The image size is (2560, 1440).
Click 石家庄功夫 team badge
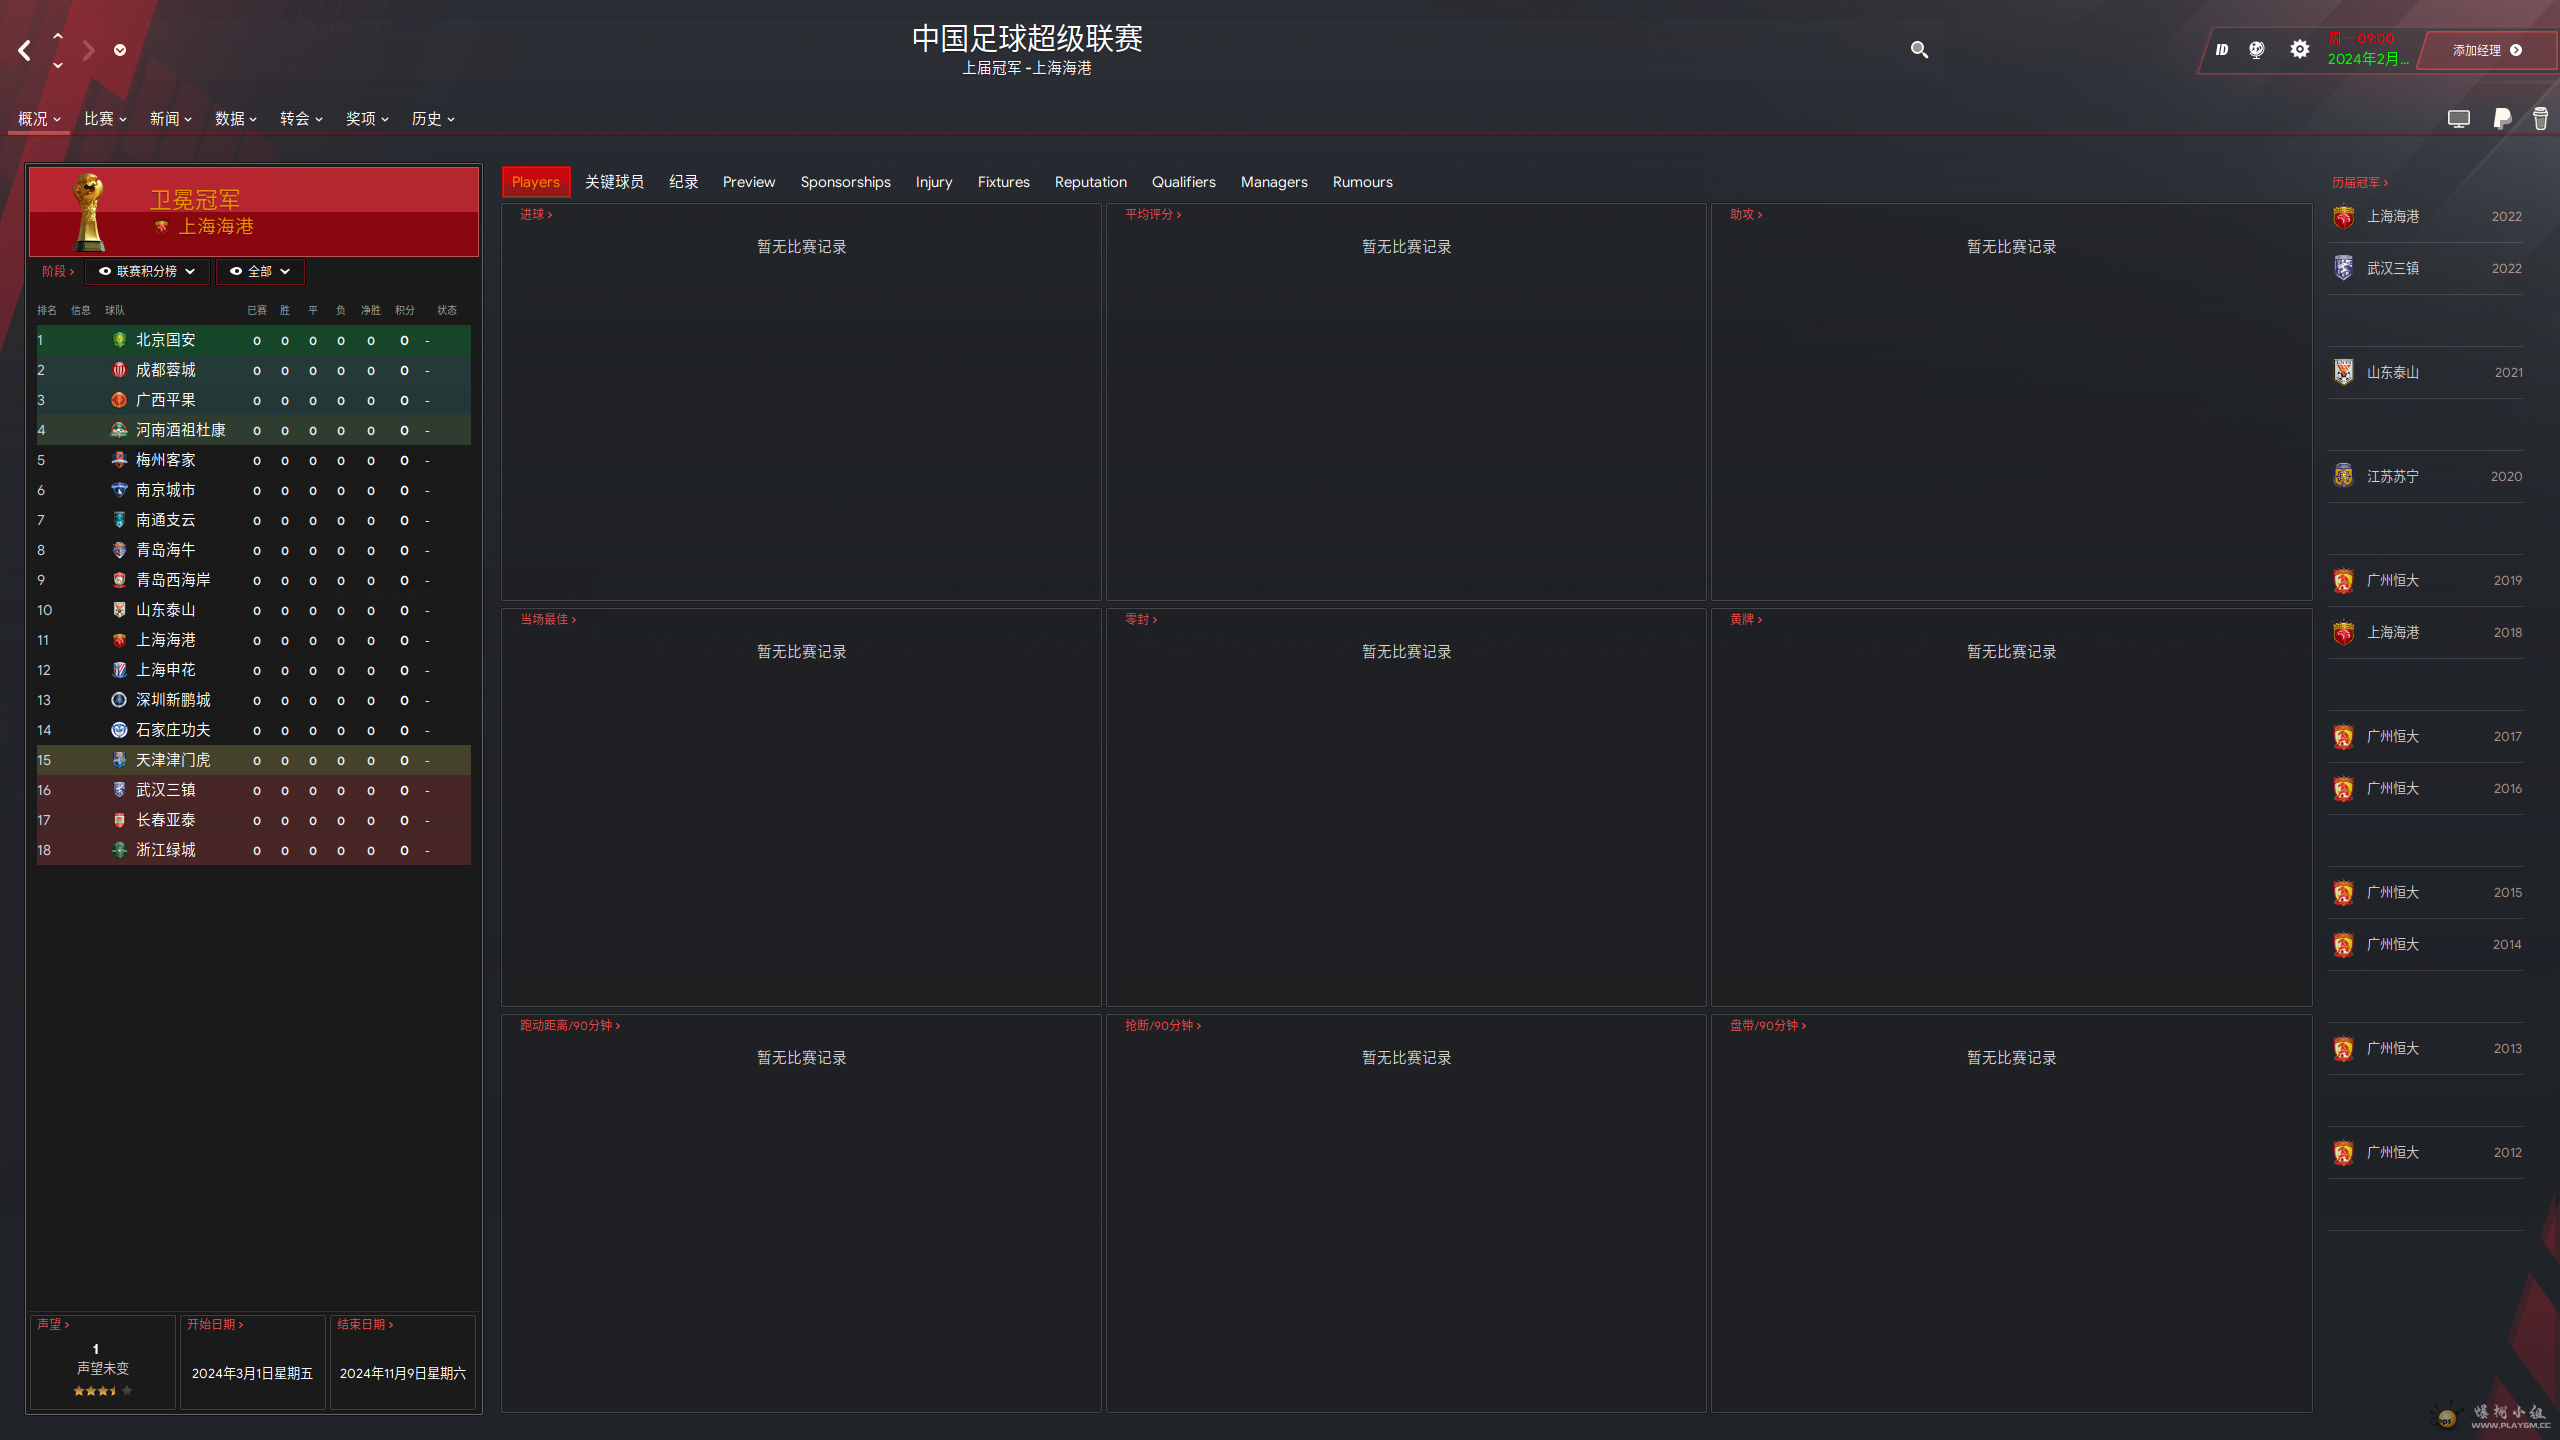pyautogui.click(x=119, y=730)
